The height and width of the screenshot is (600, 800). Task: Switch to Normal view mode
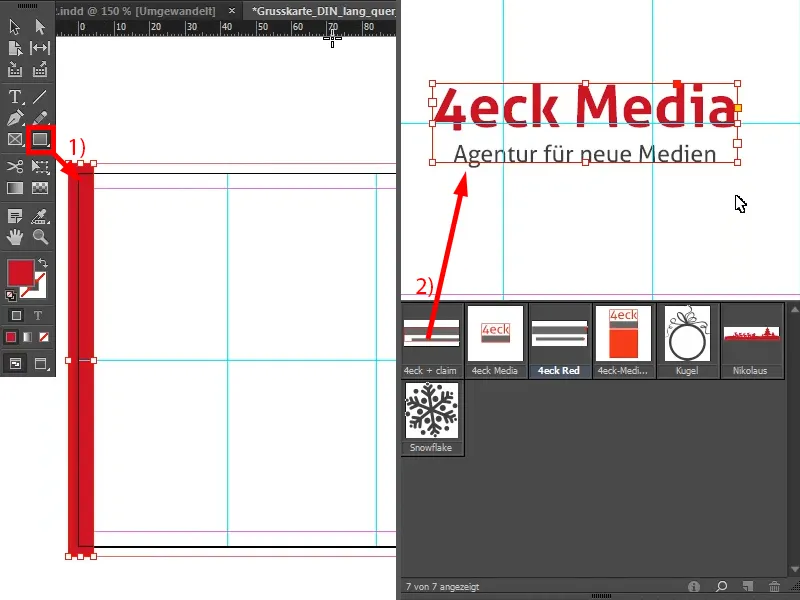[x=15, y=364]
